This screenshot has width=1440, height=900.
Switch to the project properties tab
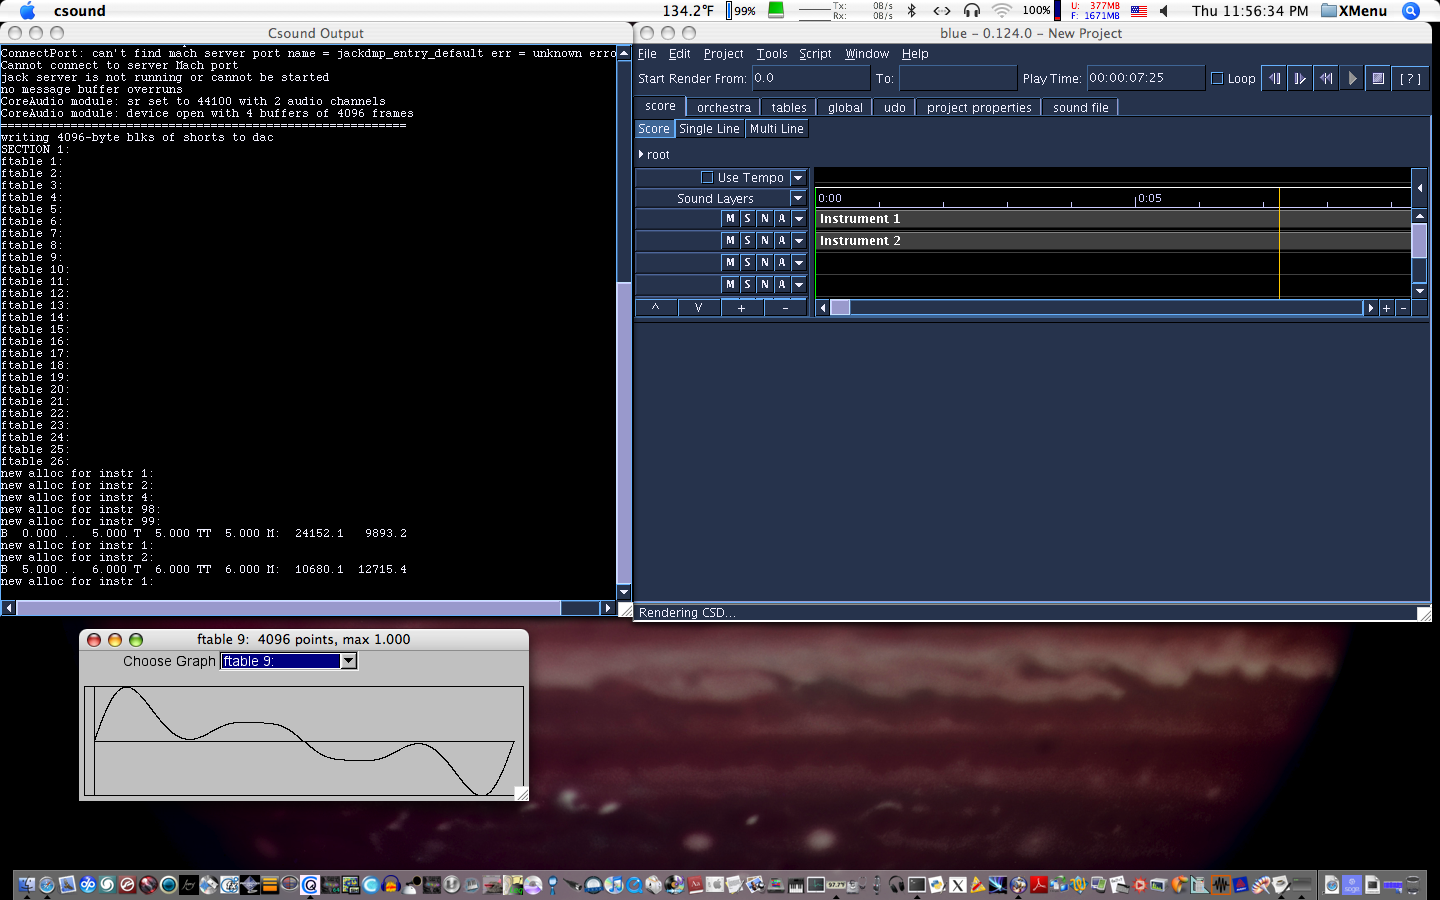tap(978, 107)
